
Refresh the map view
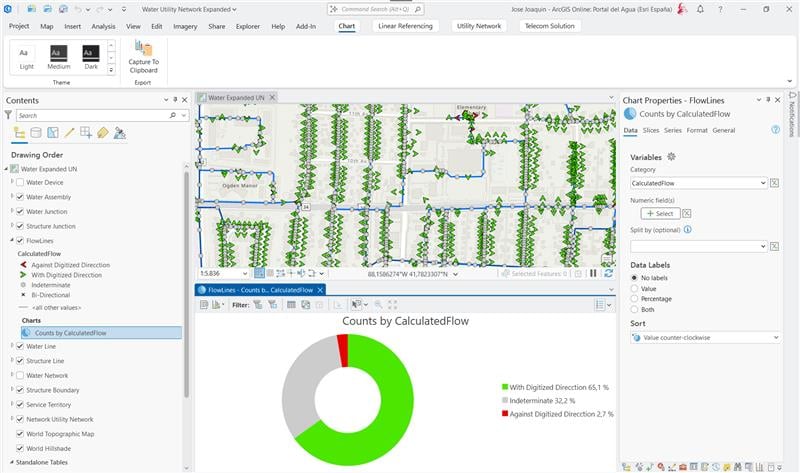[608, 273]
